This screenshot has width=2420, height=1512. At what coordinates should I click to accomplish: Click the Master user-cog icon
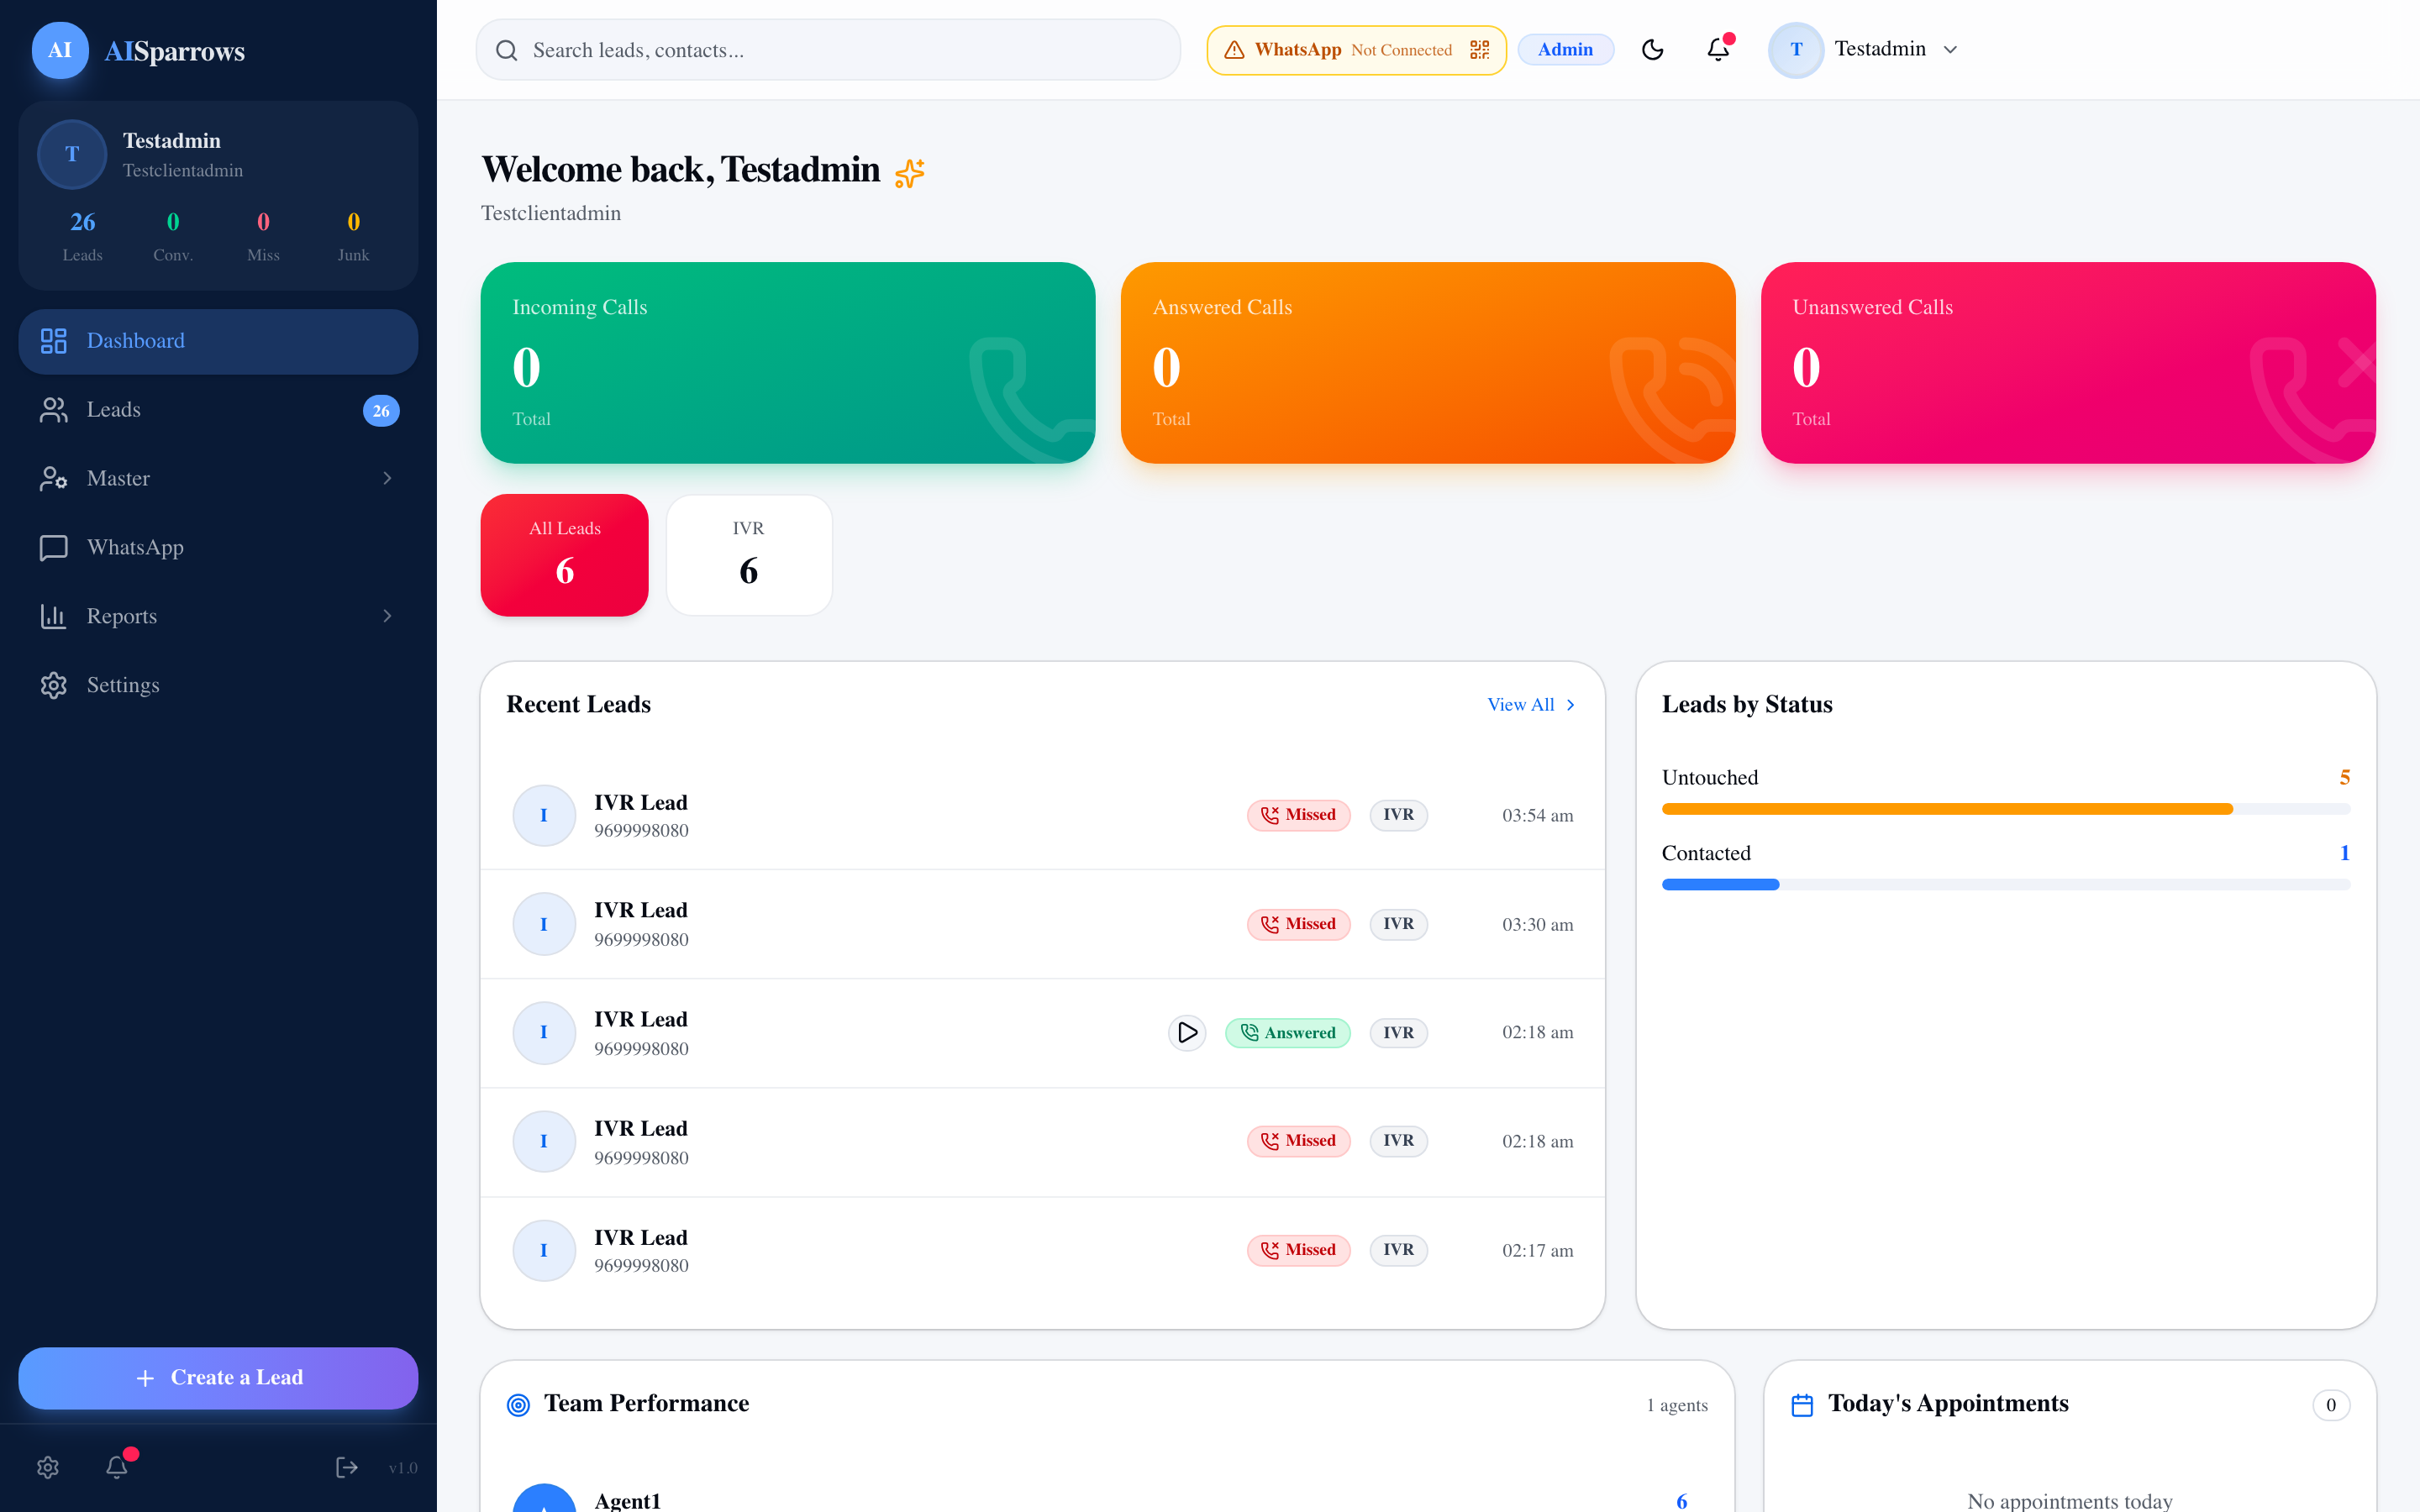(x=53, y=478)
